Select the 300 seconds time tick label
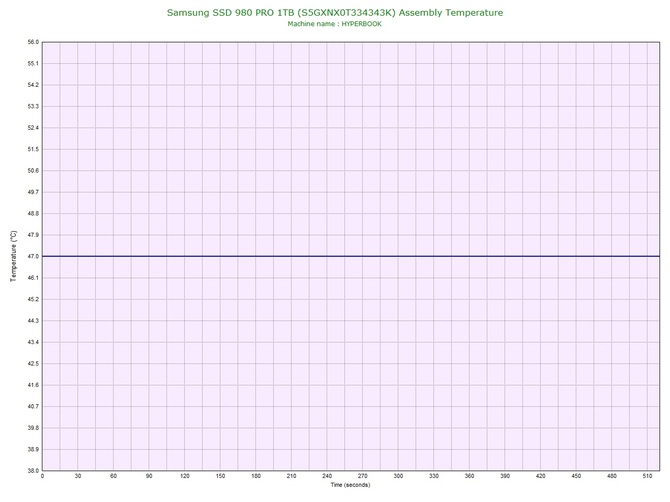The image size is (670, 502). (x=398, y=476)
